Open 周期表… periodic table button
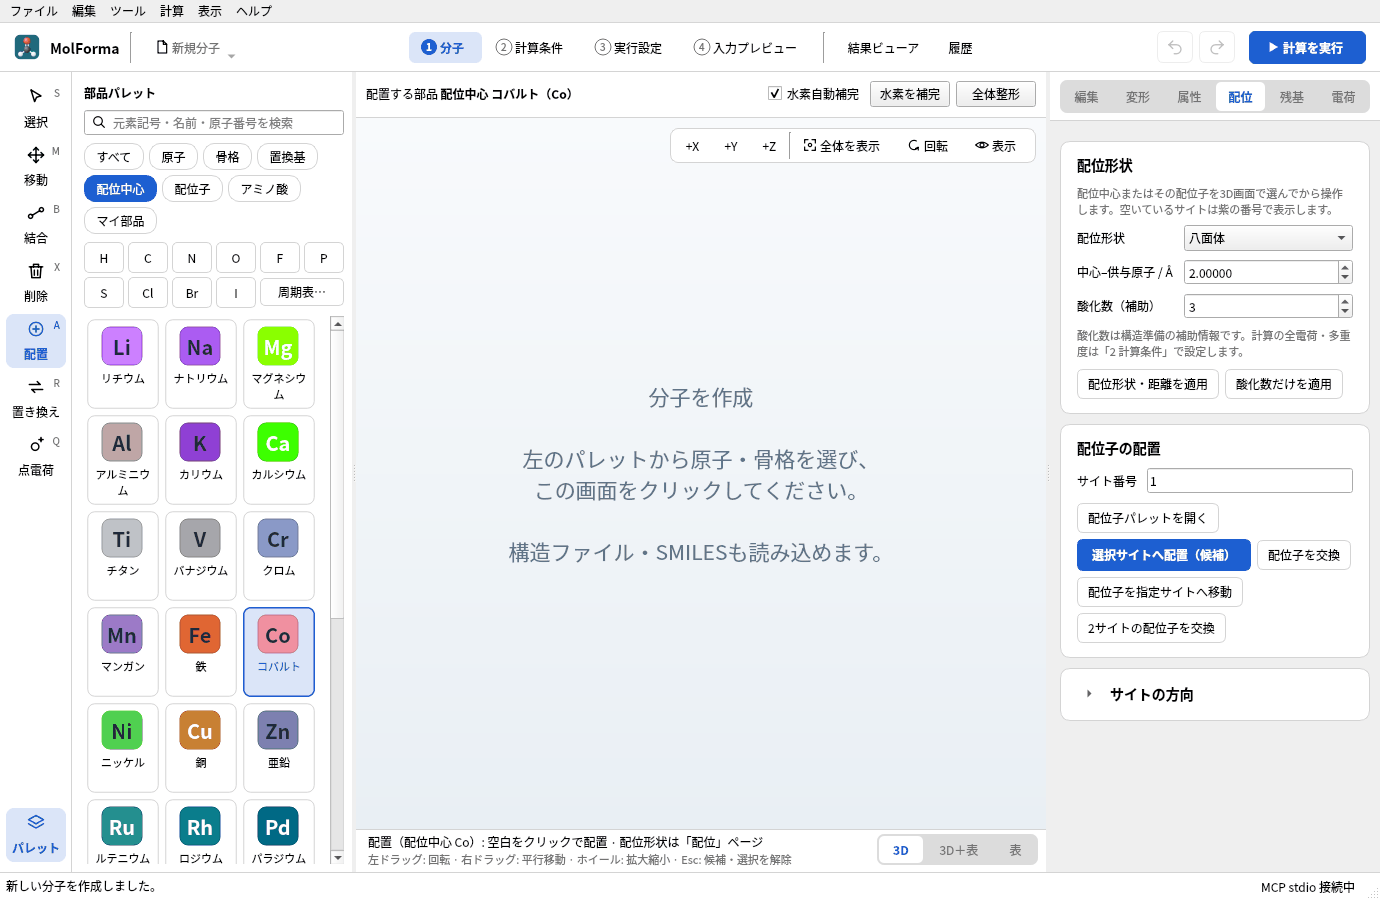 [x=302, y=292]
